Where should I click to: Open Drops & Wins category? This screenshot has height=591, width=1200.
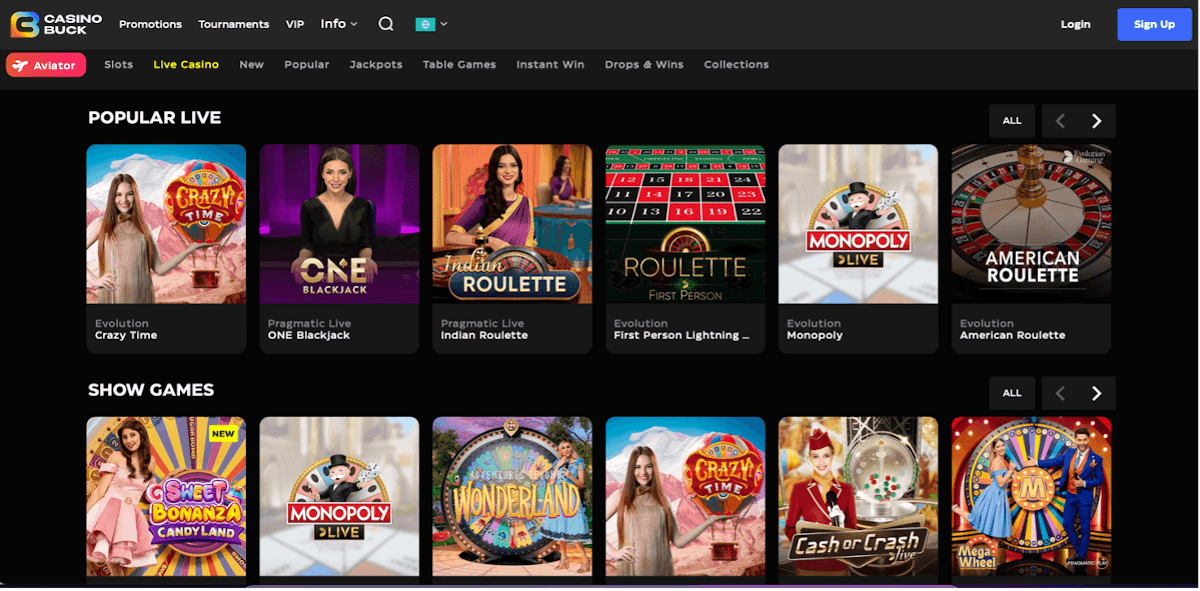click(x=643, y=65)
